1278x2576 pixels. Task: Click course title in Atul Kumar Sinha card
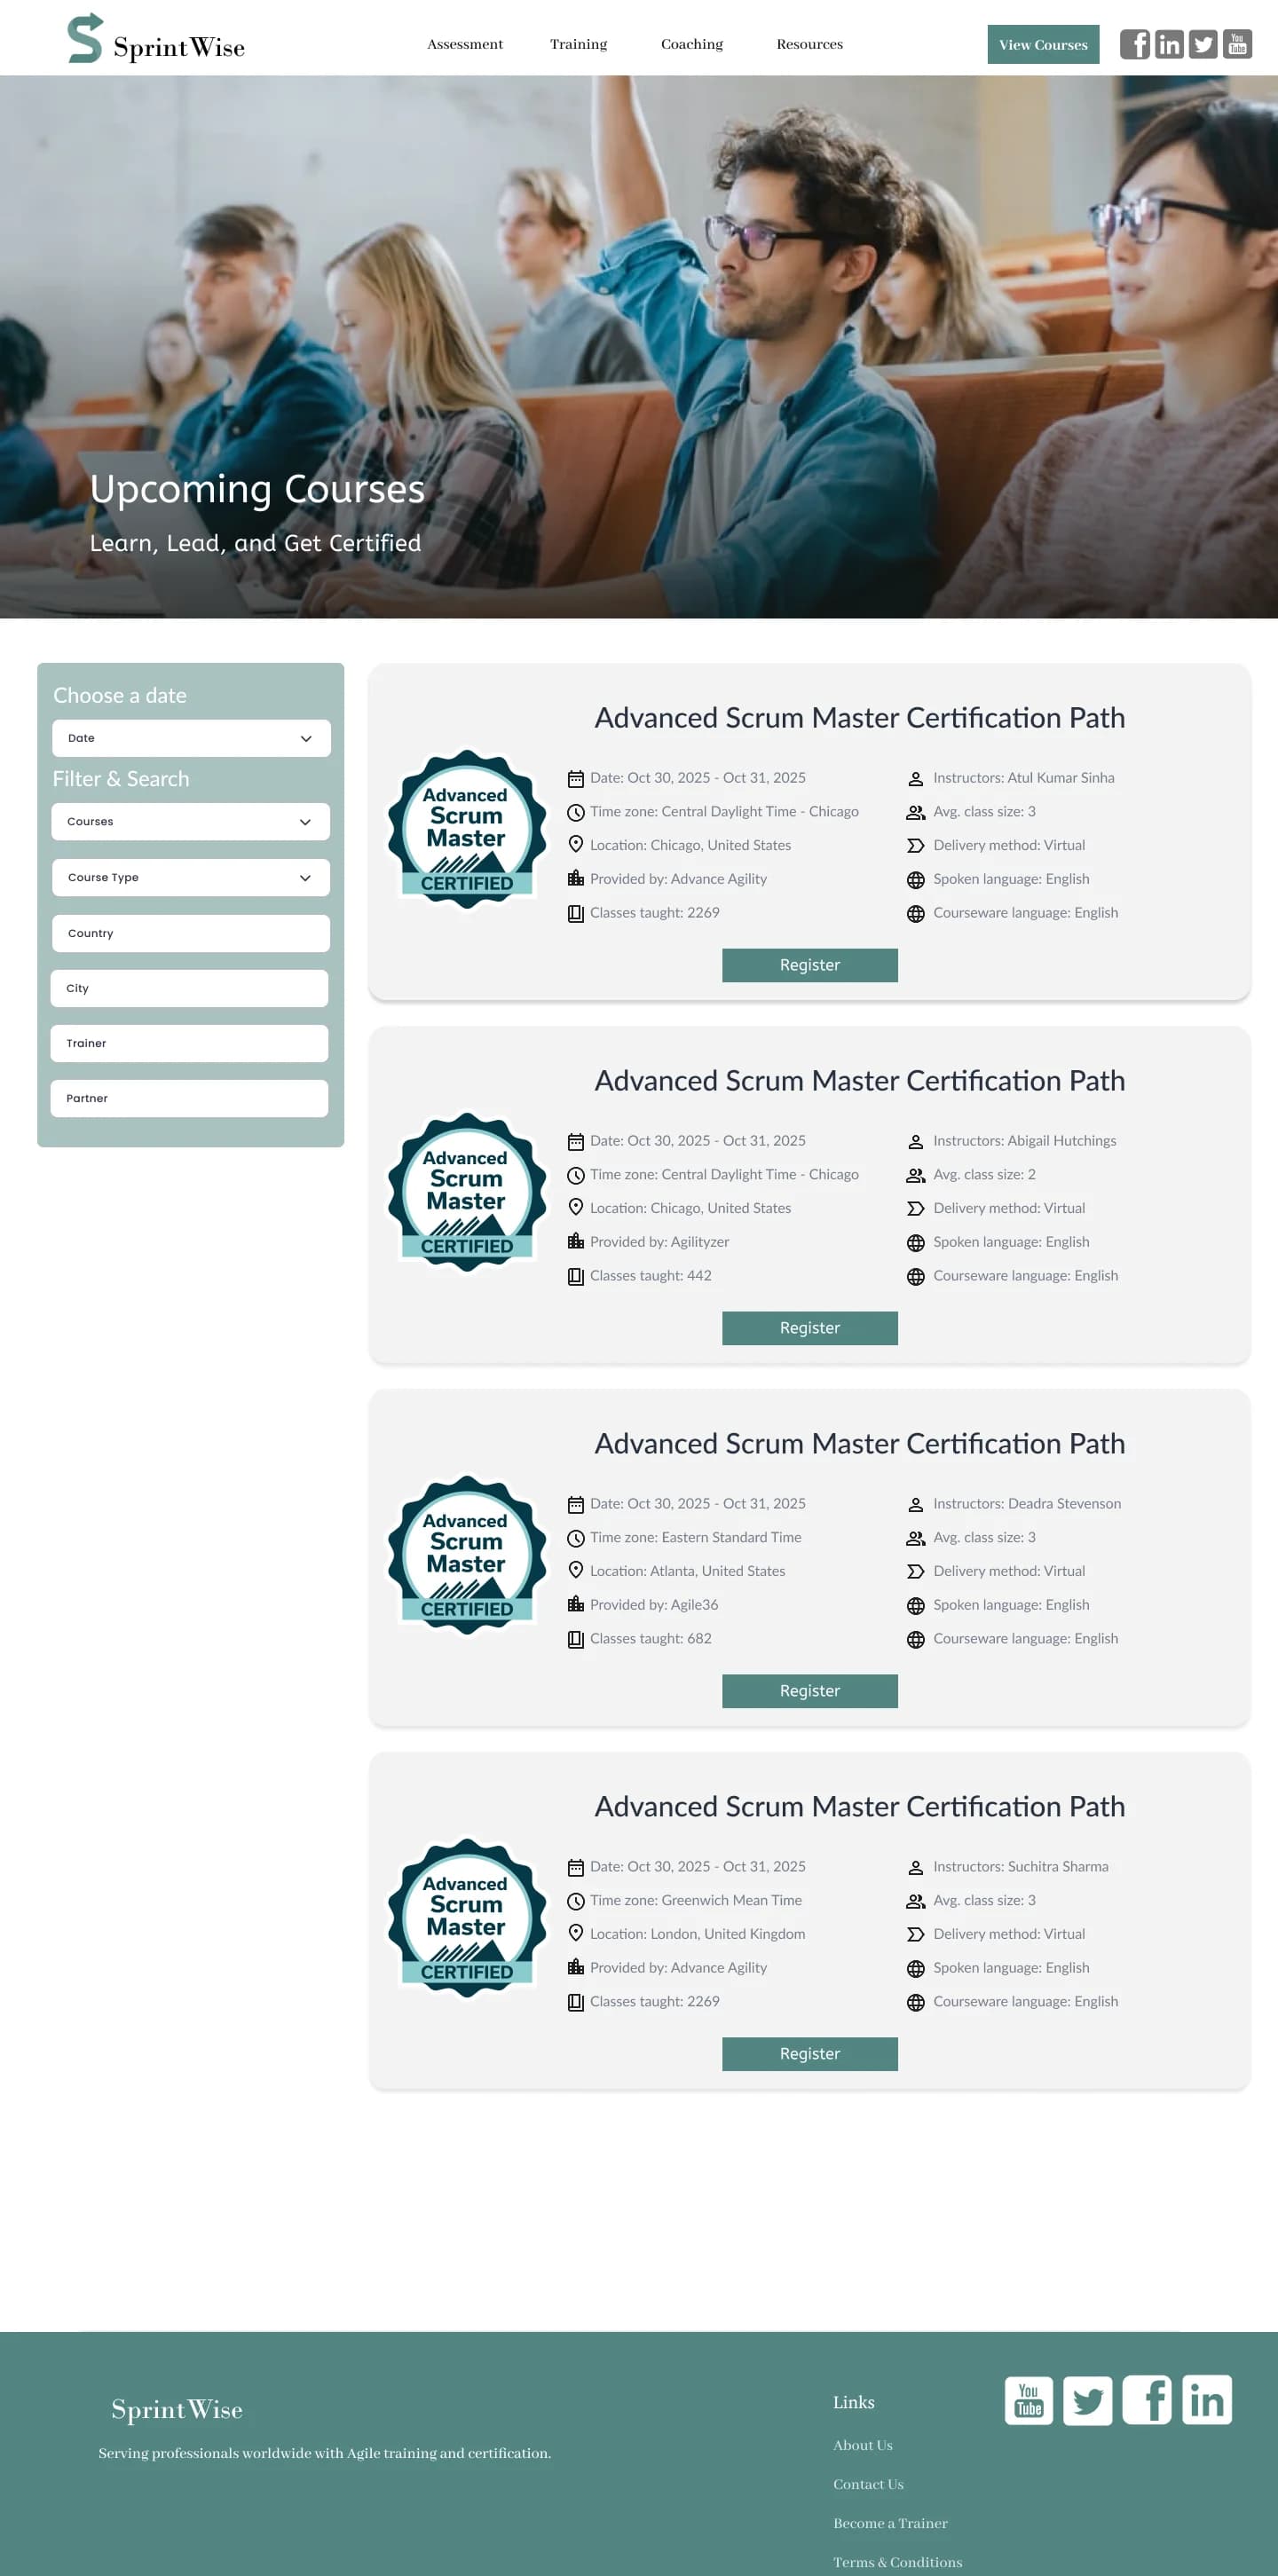coord(859,718)
